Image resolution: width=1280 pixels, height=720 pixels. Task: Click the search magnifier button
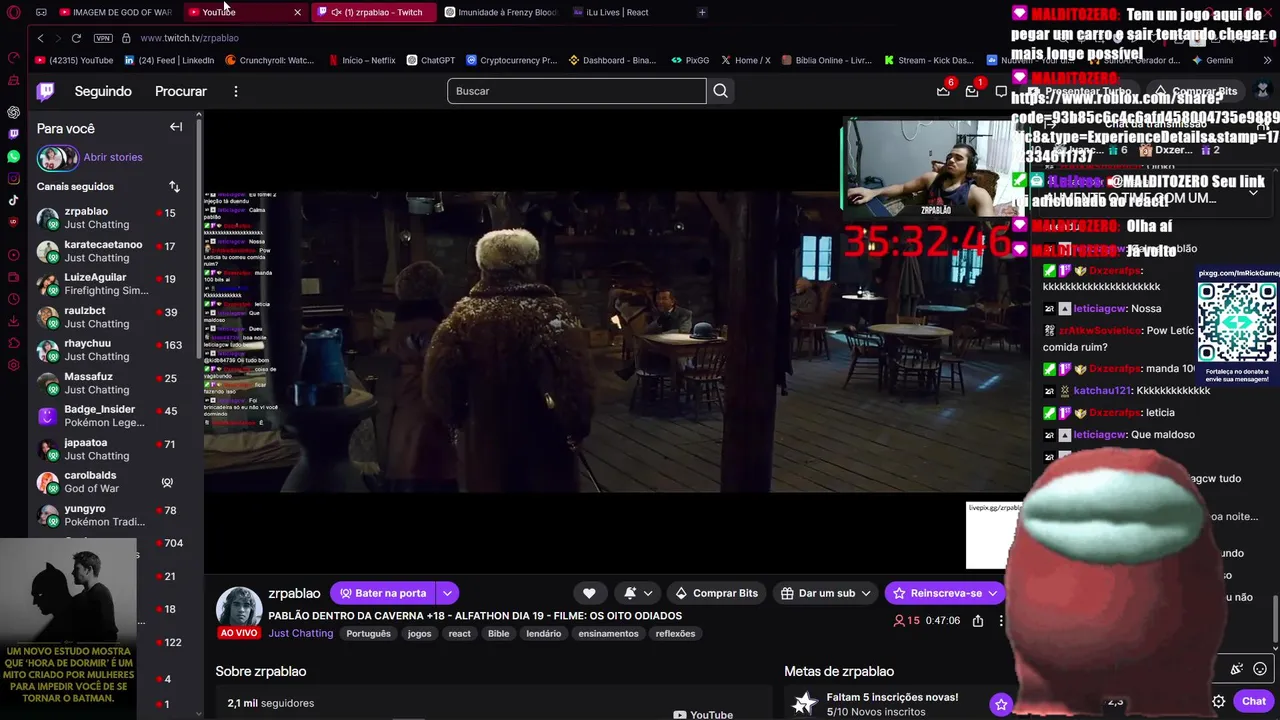[720, 91]
